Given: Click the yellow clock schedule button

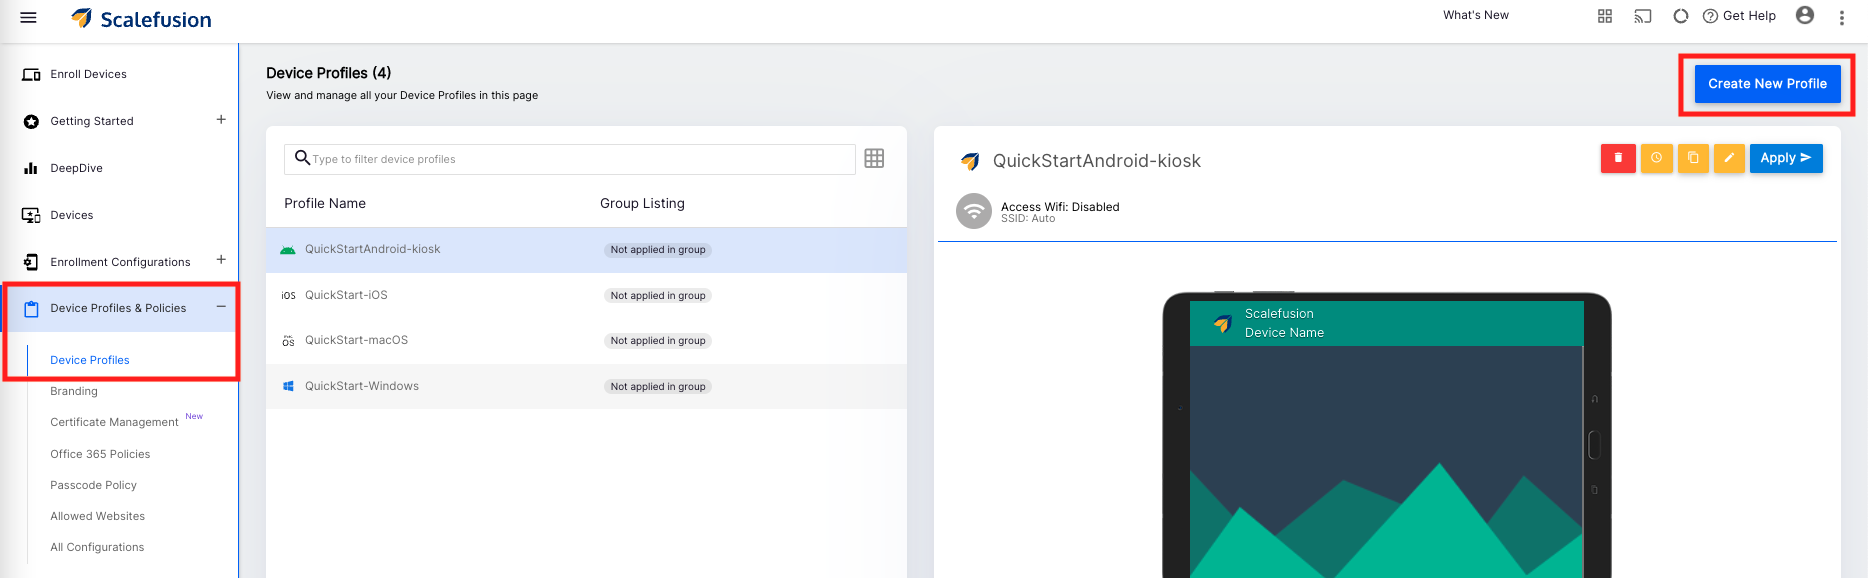Looking at the screenshot, I should coord(1656,158).
